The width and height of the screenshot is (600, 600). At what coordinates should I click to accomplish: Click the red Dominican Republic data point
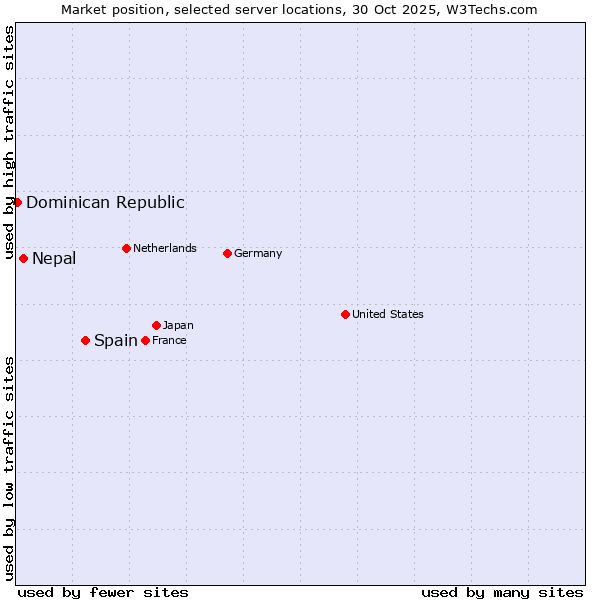pyautogui.click(x=17, y=202)
